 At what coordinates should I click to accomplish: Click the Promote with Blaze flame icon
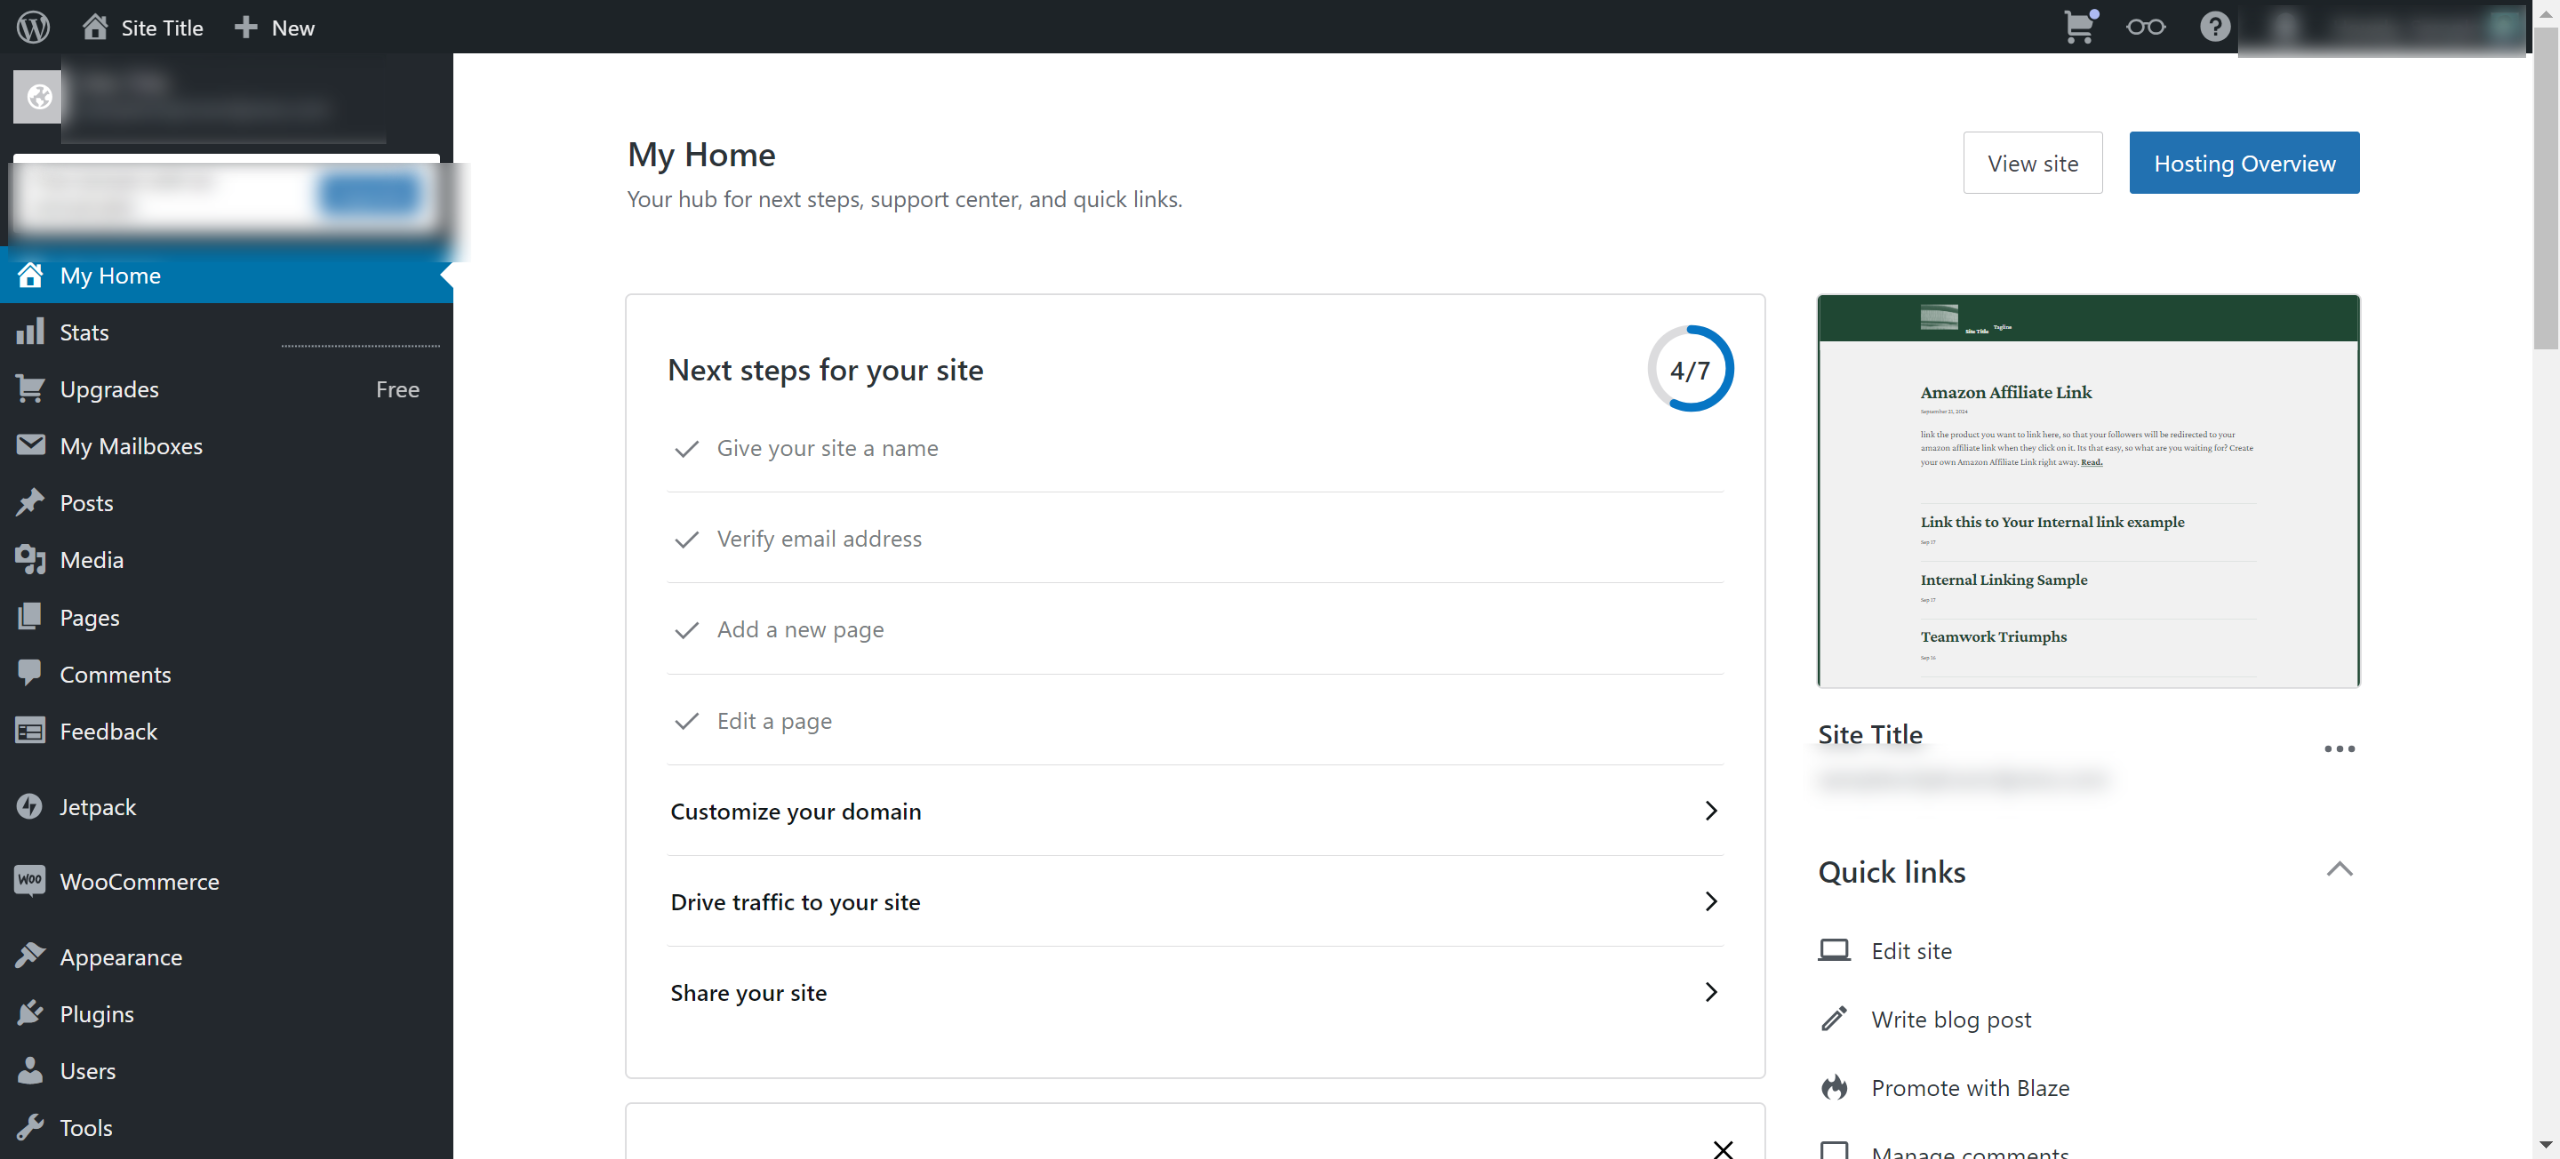click(1834, 1088)
